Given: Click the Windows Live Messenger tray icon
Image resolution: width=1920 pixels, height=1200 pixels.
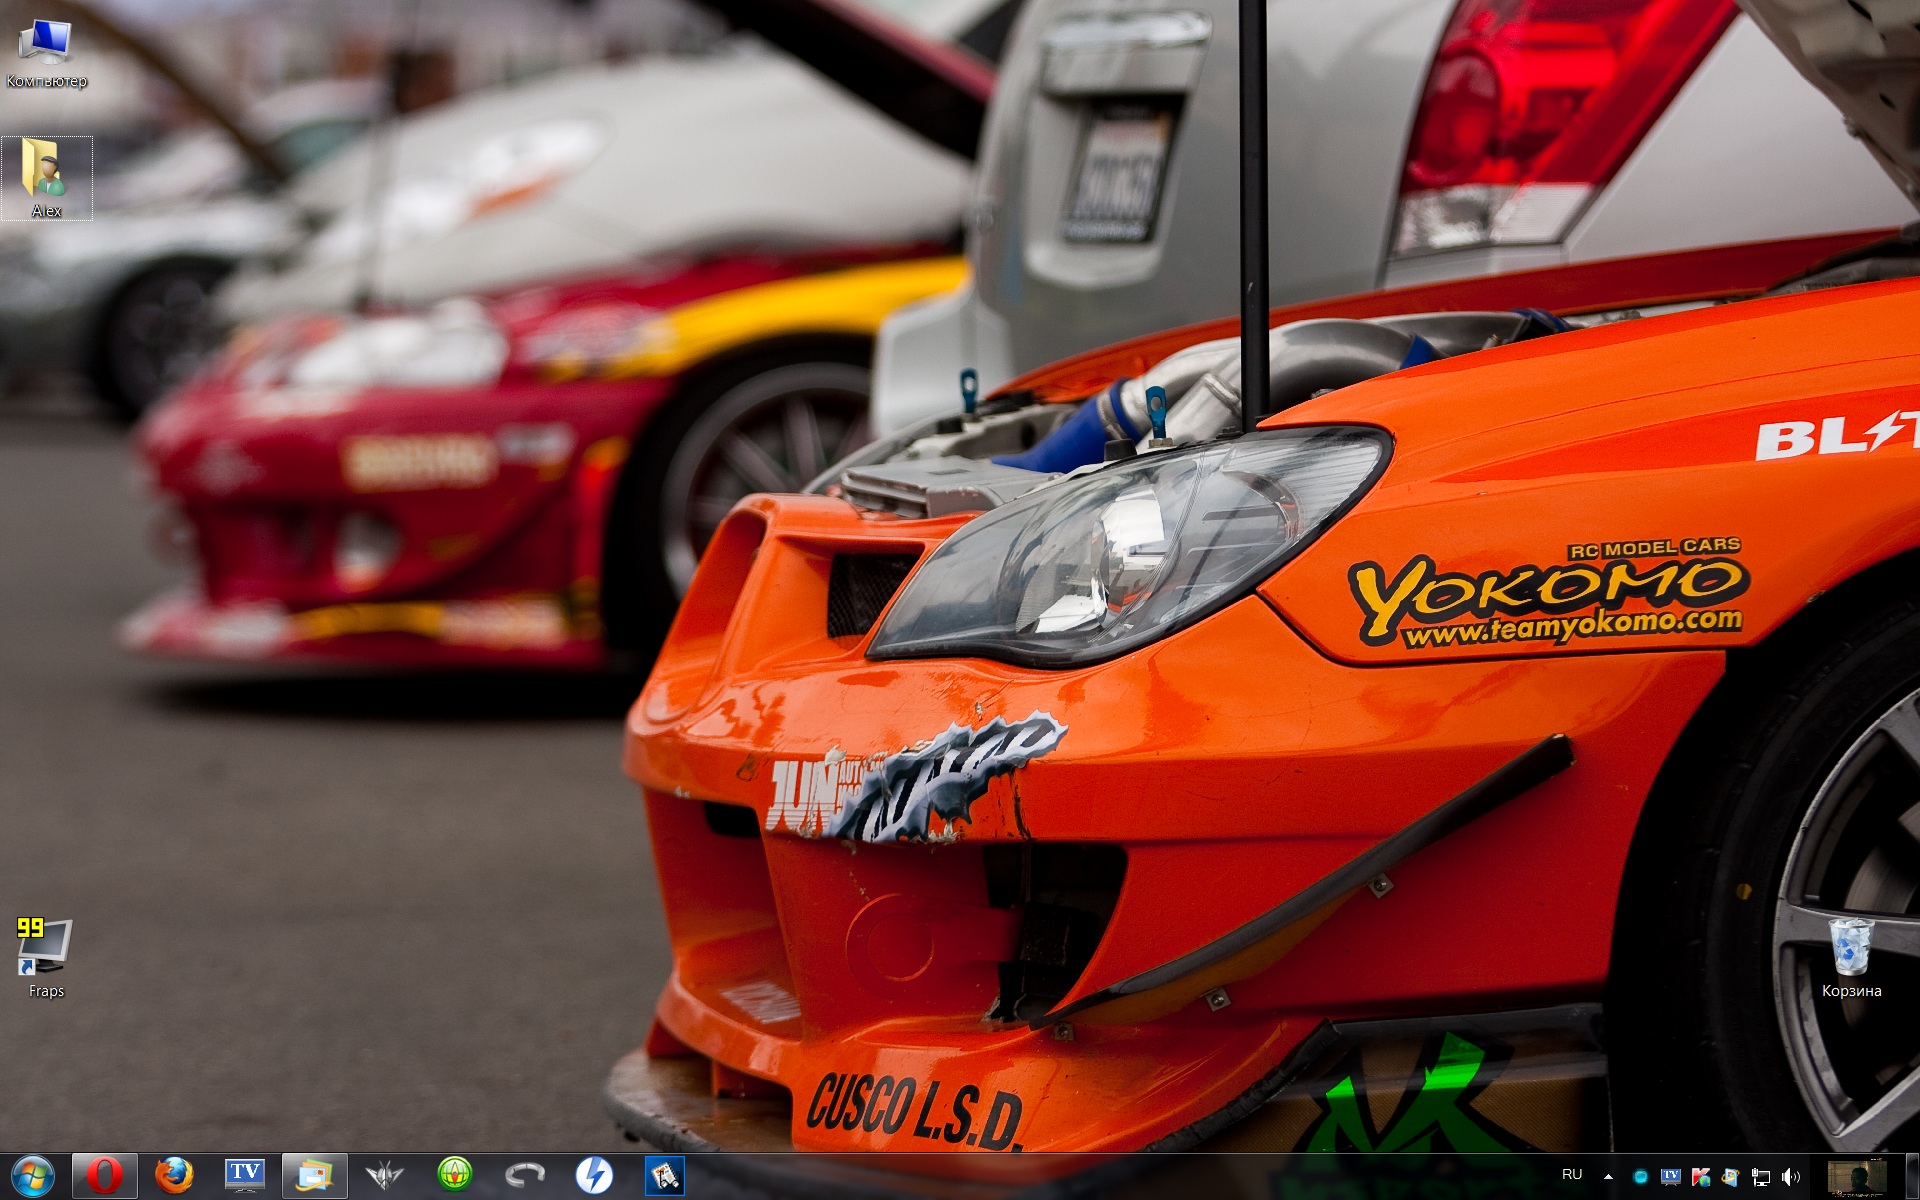Looking at the screenshot, I should 1730,1177.
